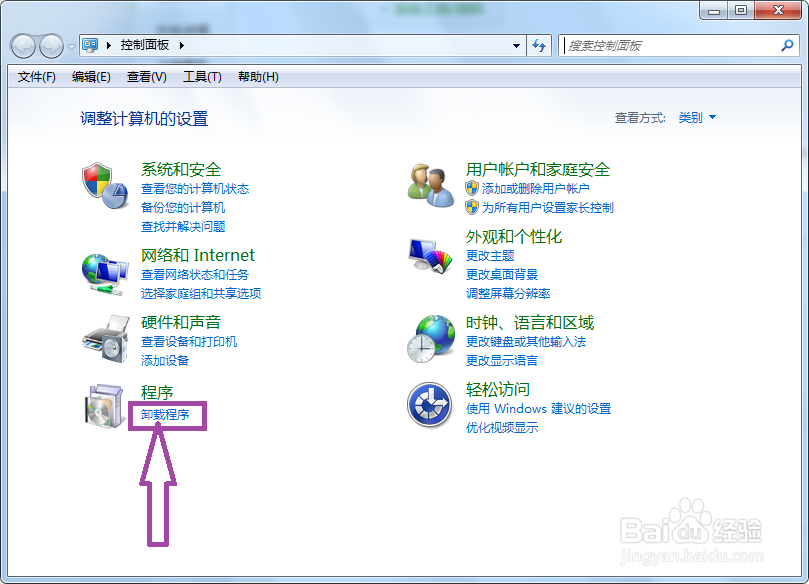Viewport: 809px width, 584px height.
Task: Click the 卸载程序 link
Action: coord(165,415)
